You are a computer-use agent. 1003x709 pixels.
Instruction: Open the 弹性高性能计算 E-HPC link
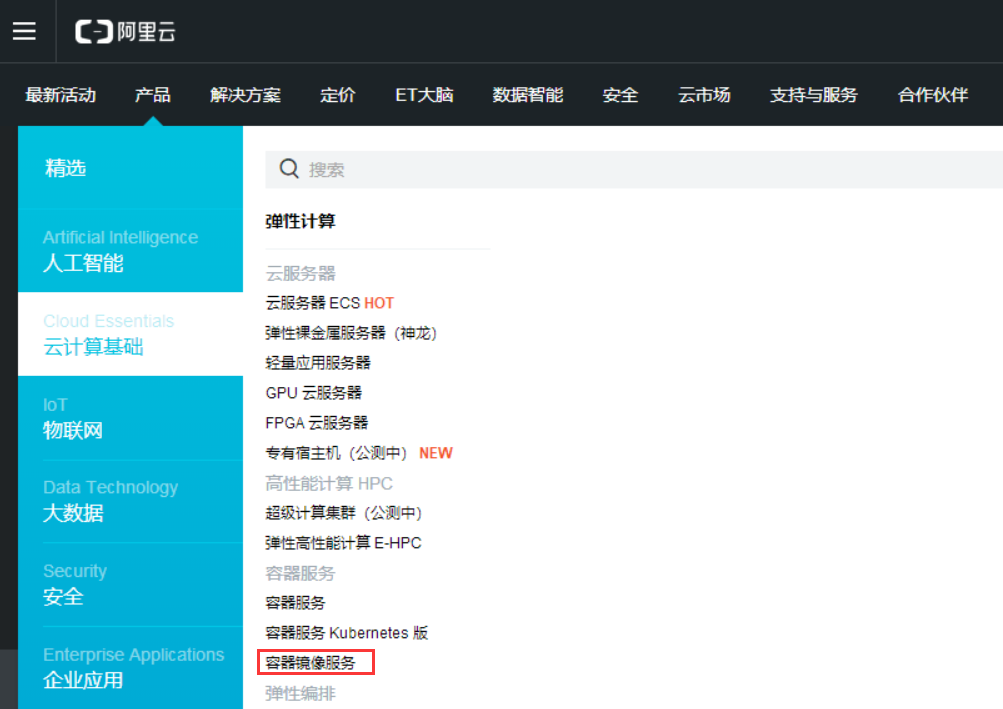pos(344,543)
